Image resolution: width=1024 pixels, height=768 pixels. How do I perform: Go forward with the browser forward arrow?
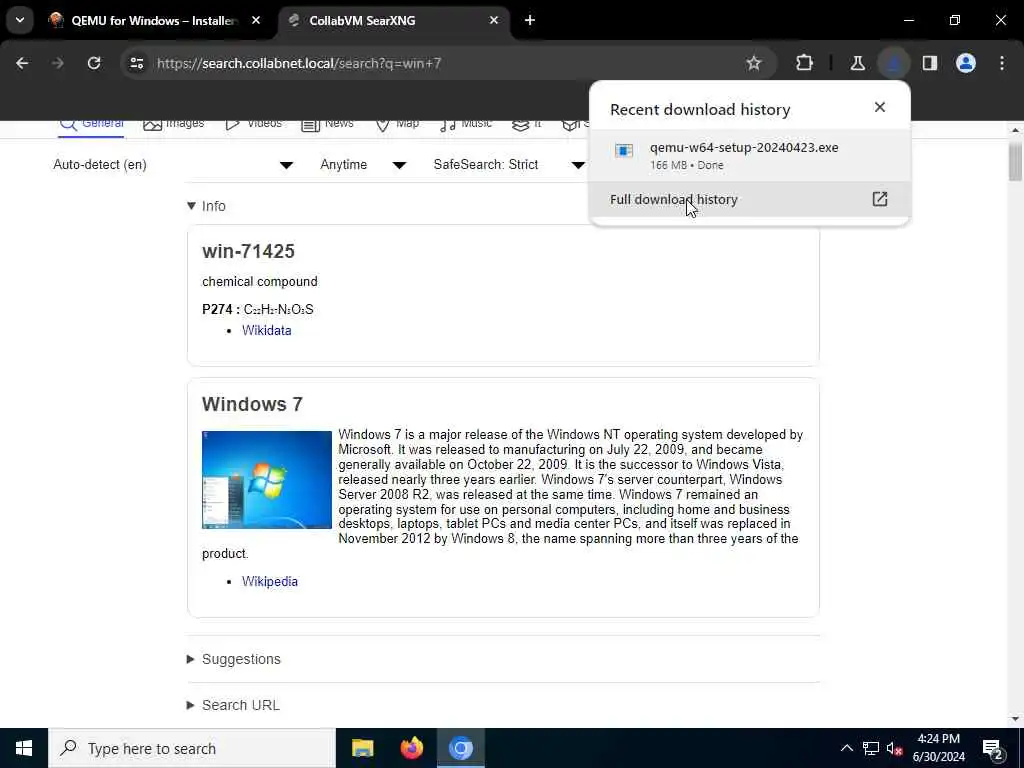tap(57, 63)
